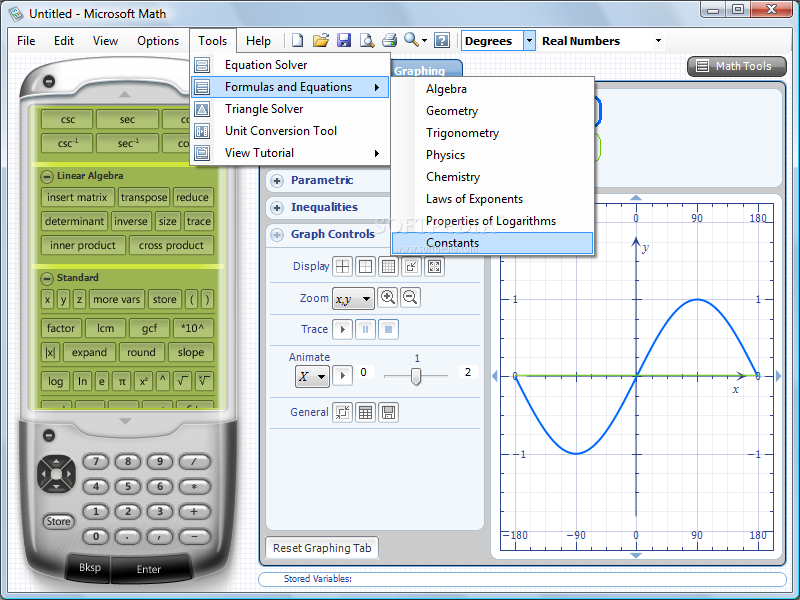The image size is (800, 600).
Task: Toggle the gridlines Display button
Action: (388, 266)
